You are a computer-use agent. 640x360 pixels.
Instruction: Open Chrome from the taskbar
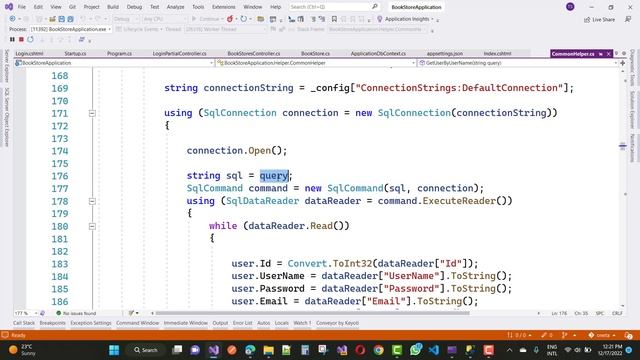pos(378,350)
